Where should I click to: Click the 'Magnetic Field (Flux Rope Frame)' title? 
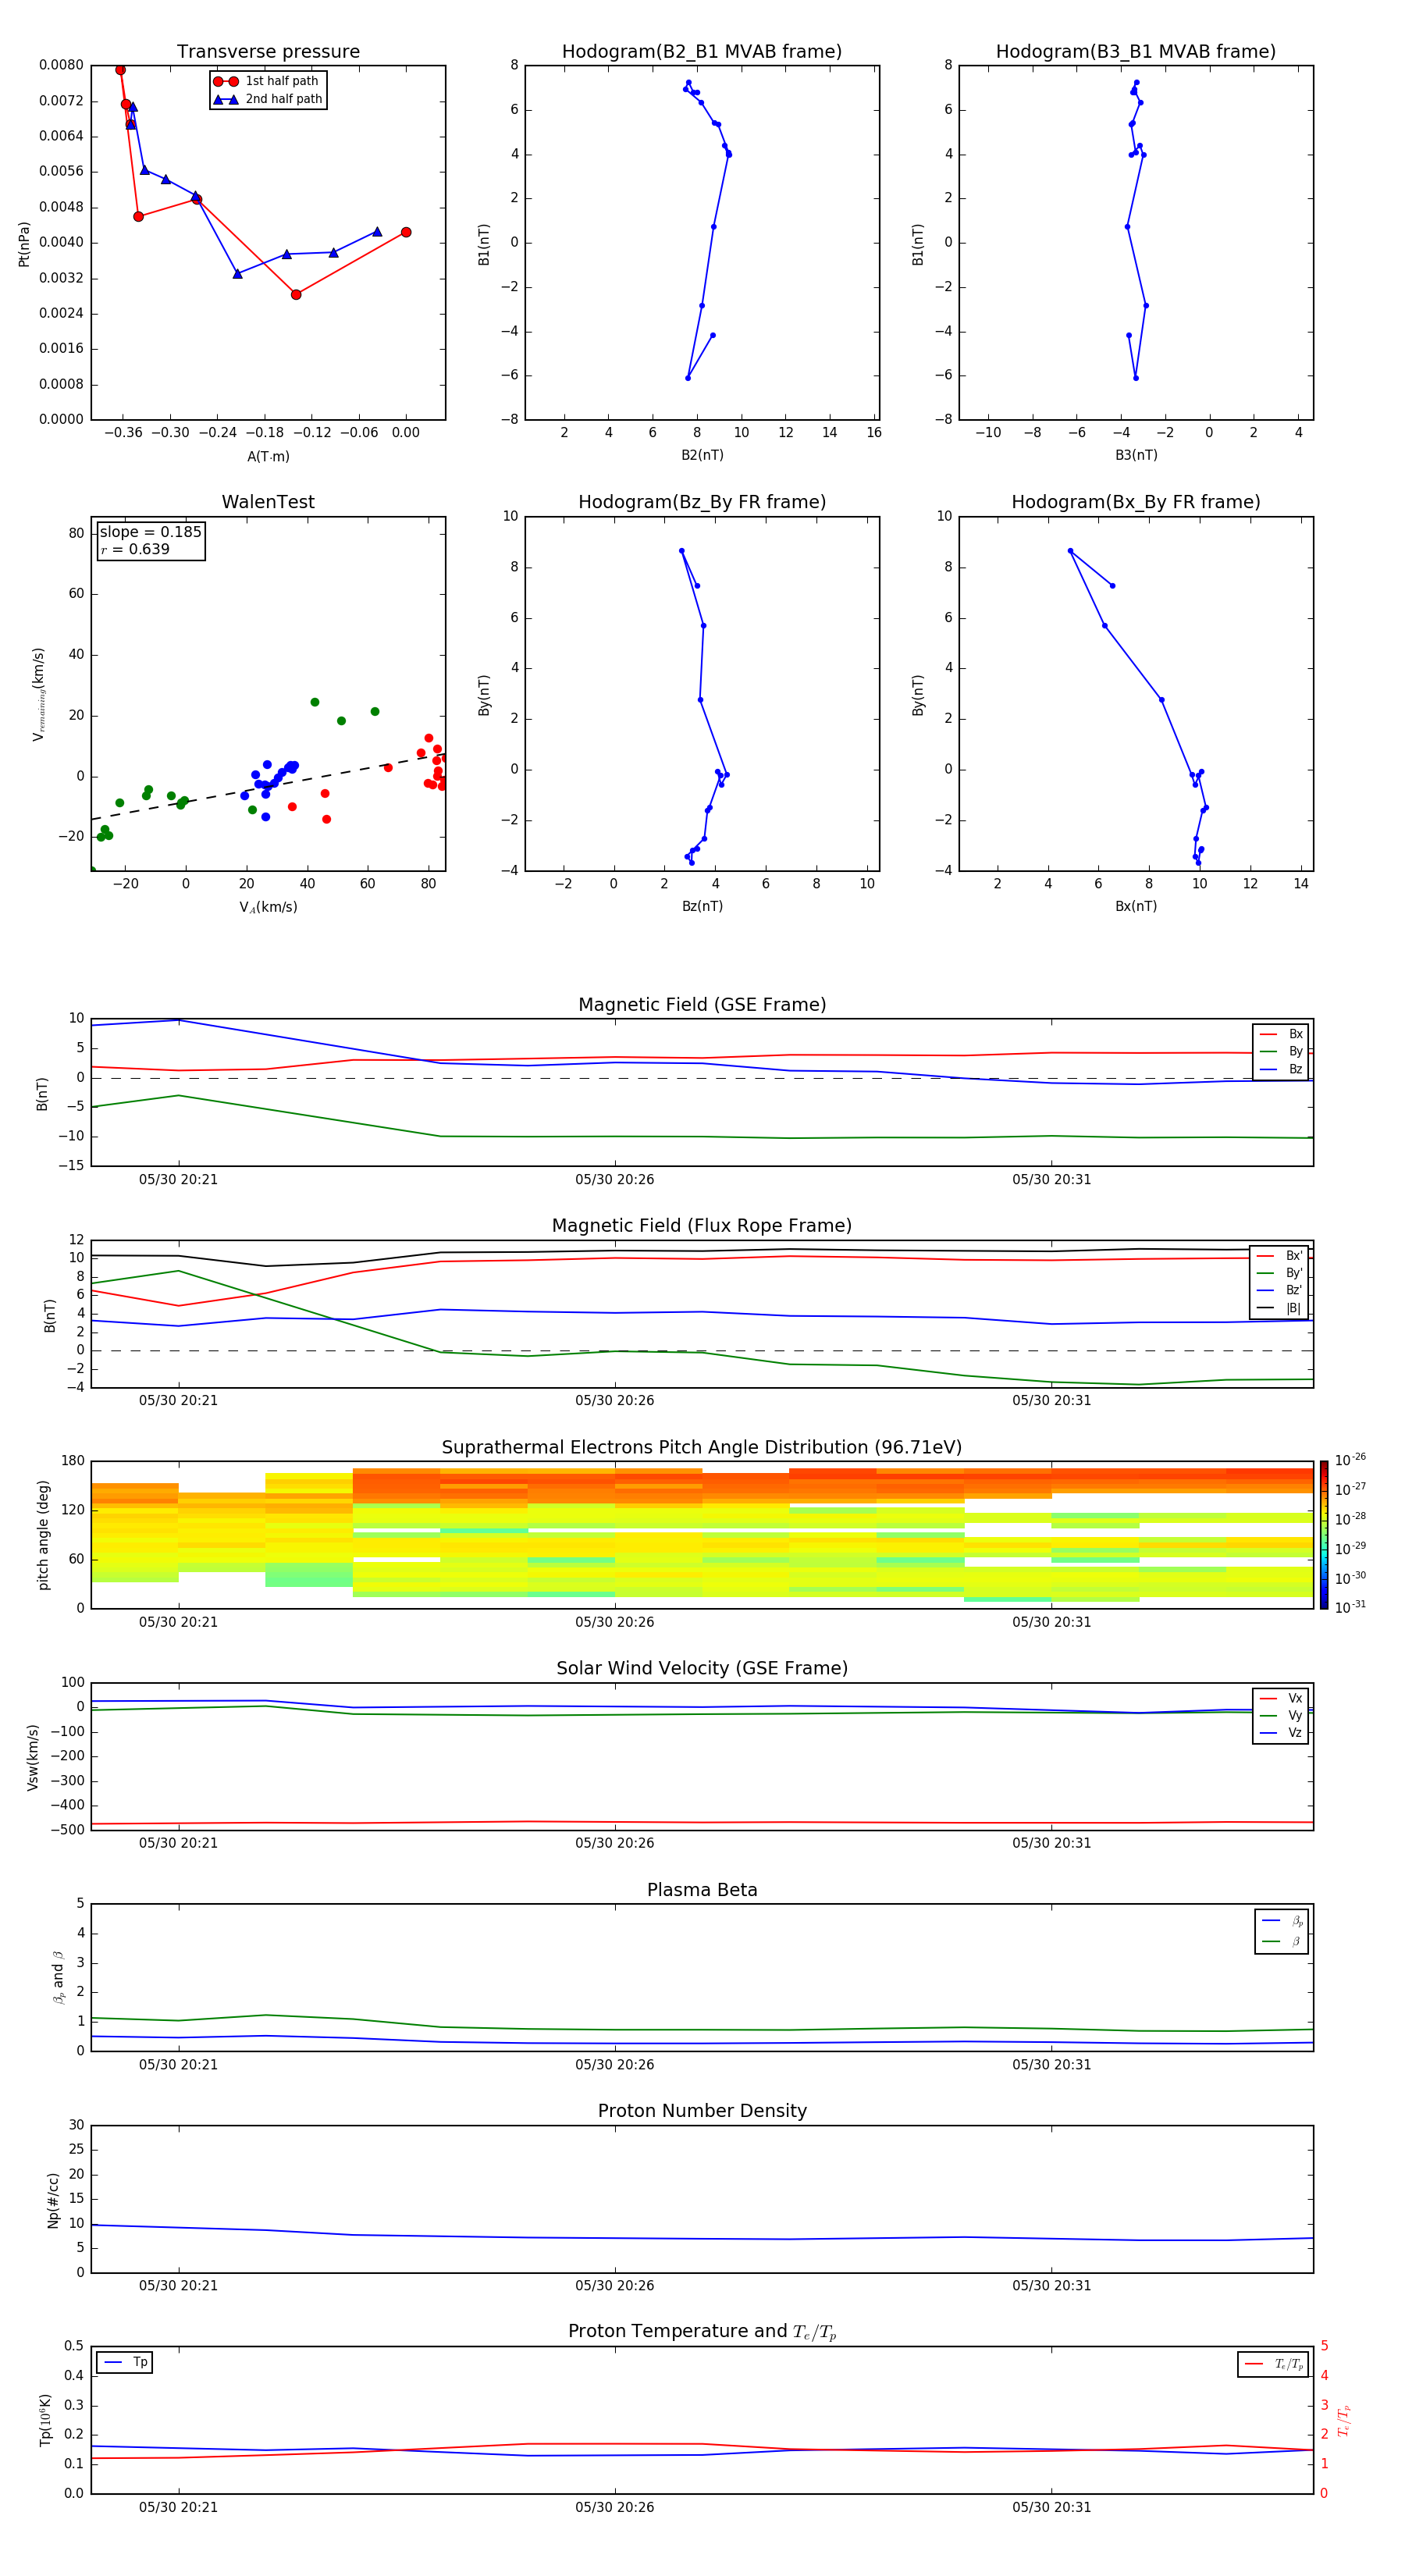click(x=702, y=1226)
